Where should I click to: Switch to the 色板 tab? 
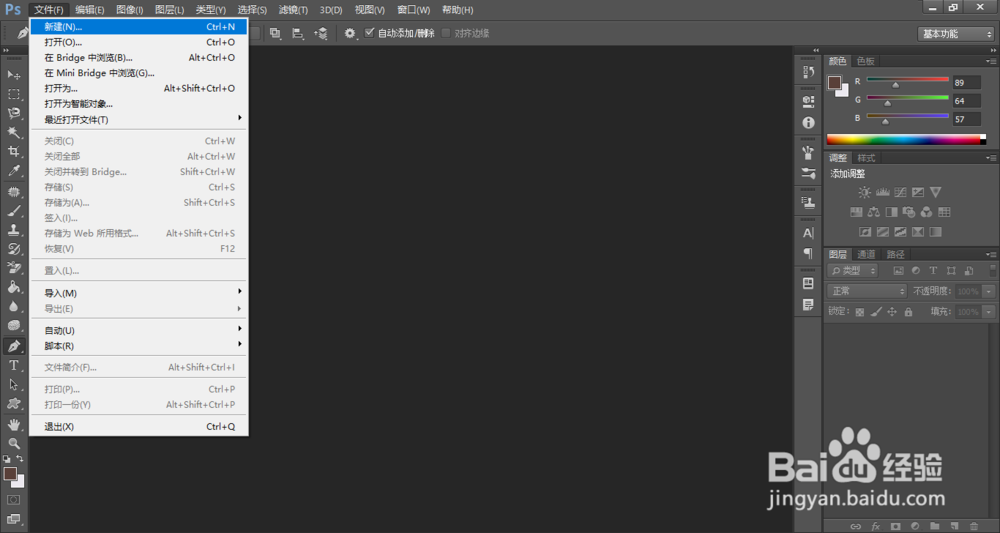[x=865, y=61]
